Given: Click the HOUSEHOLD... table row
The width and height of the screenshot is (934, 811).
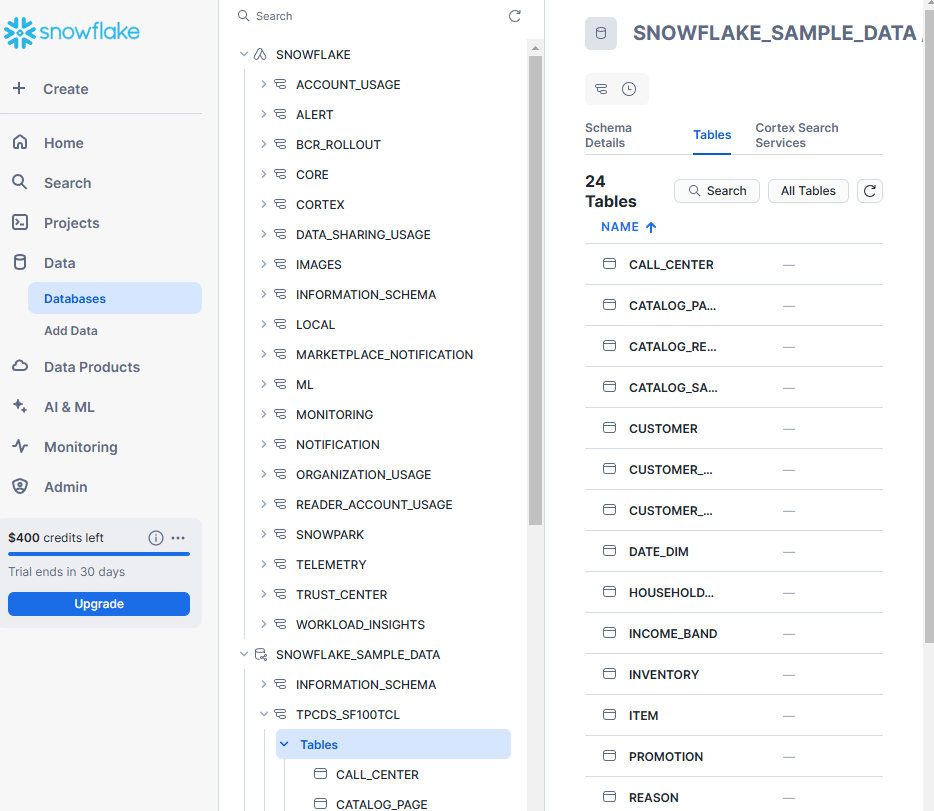Looking at the screenshot, I should click(x=734, y=592).
